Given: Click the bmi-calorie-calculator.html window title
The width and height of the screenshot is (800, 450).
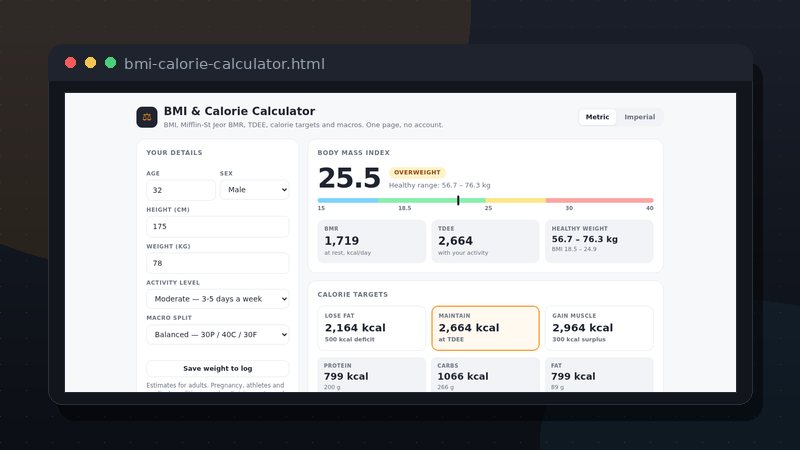Looking at the screenshot, I should point(224,64).
